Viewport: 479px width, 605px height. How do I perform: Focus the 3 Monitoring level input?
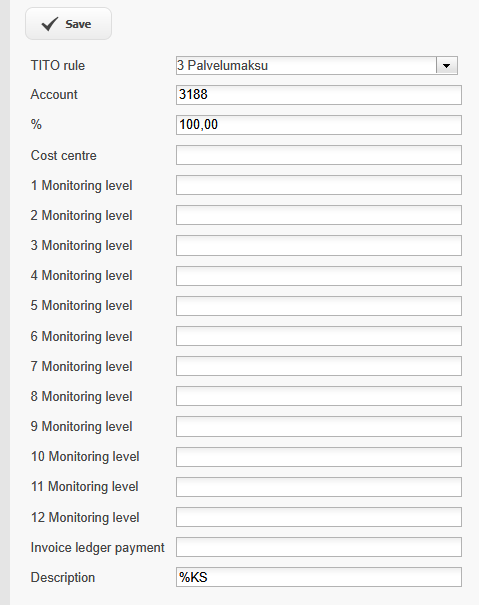319,245
